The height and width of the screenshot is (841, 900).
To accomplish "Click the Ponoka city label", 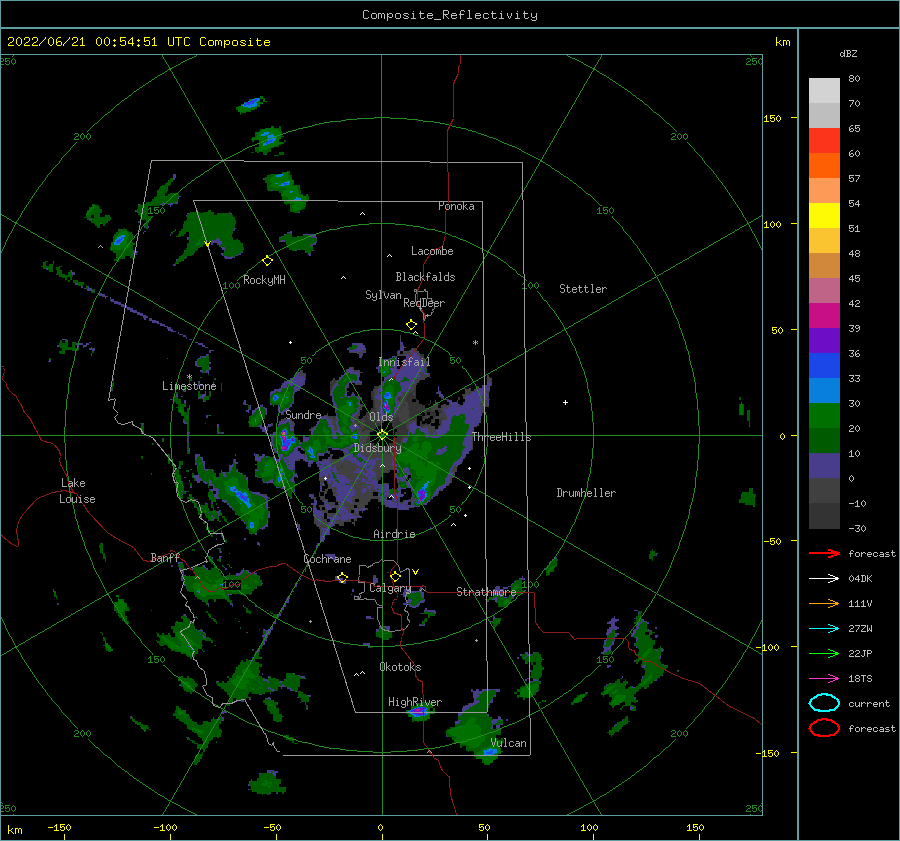I will (456, 206).
